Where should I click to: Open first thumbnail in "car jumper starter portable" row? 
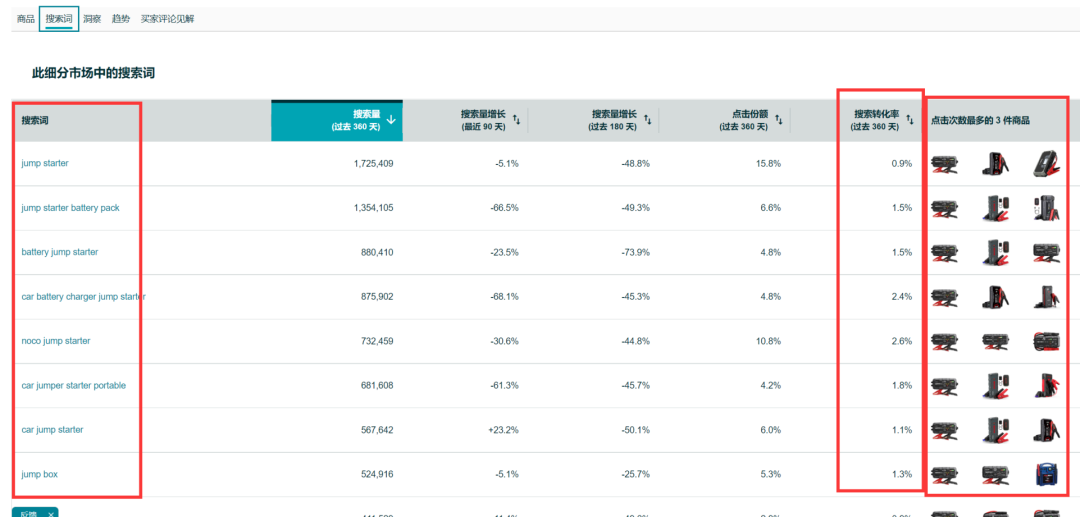point(944,386)
